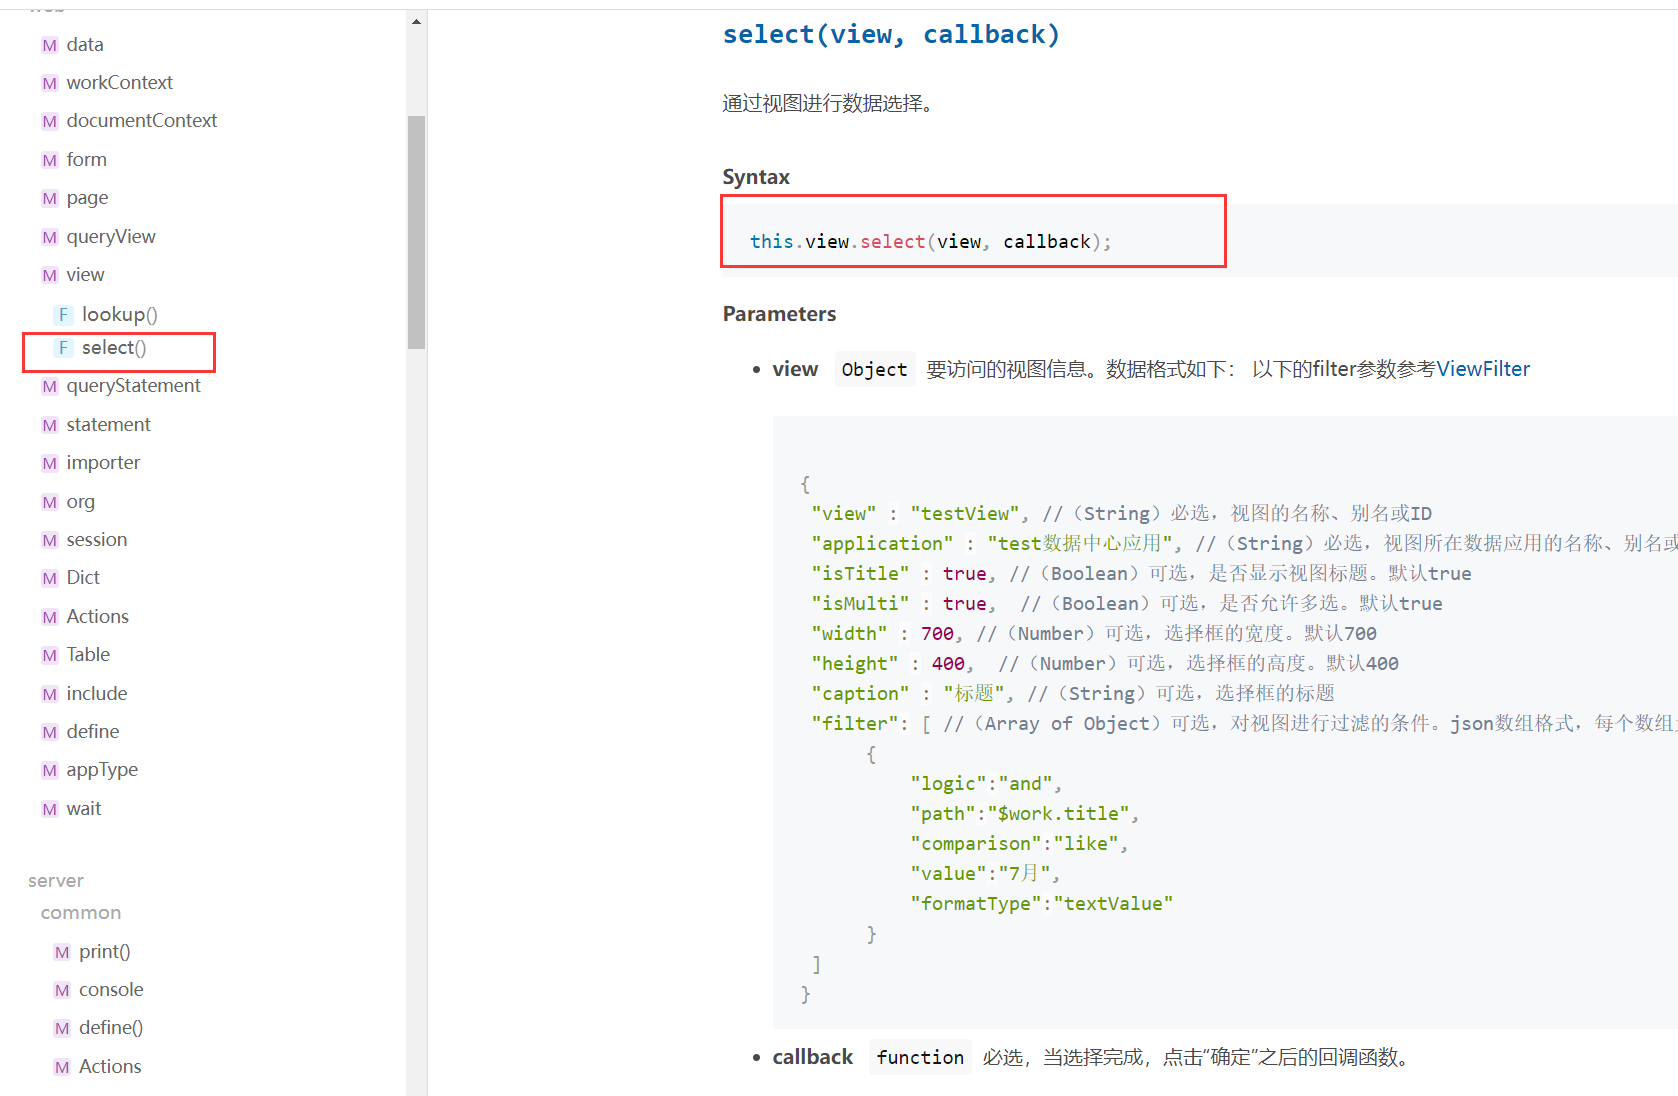This screenshot has height=1096, width=1678.
Task: Go to queryStatement module
Action: (134, 386)
